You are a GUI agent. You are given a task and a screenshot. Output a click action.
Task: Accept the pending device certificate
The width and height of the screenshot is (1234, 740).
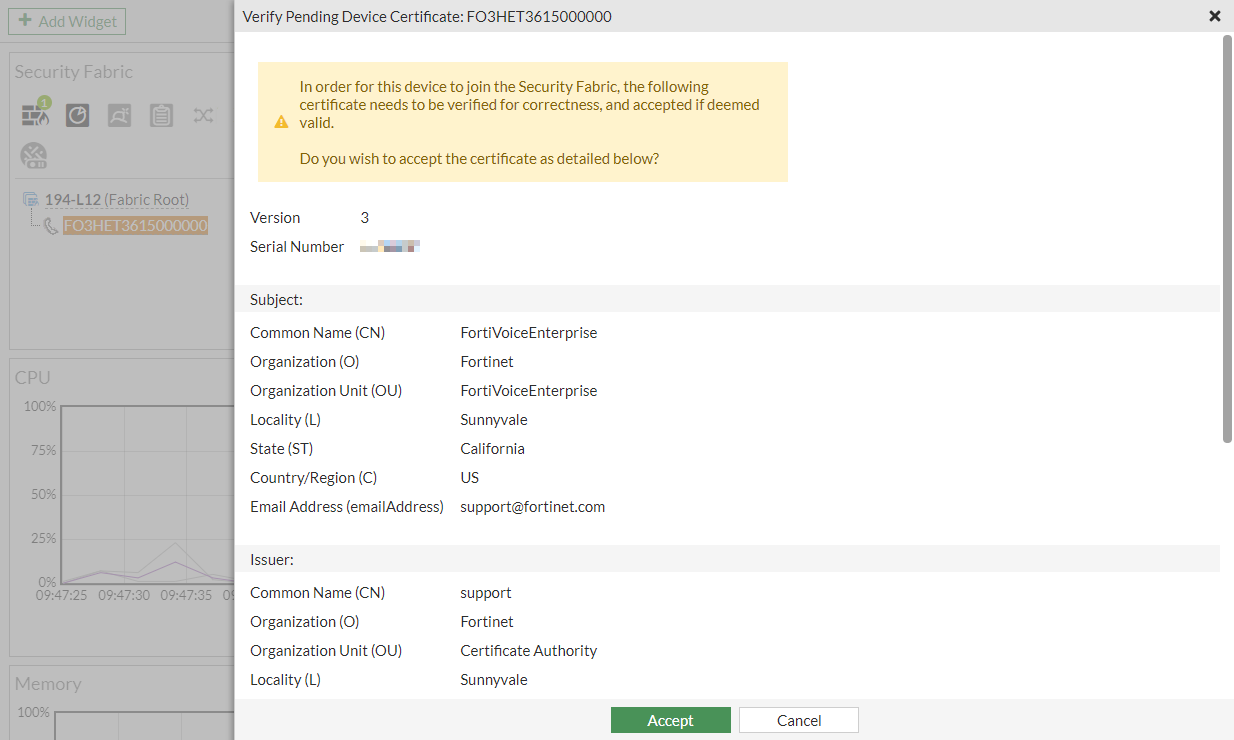coord(670,719)
